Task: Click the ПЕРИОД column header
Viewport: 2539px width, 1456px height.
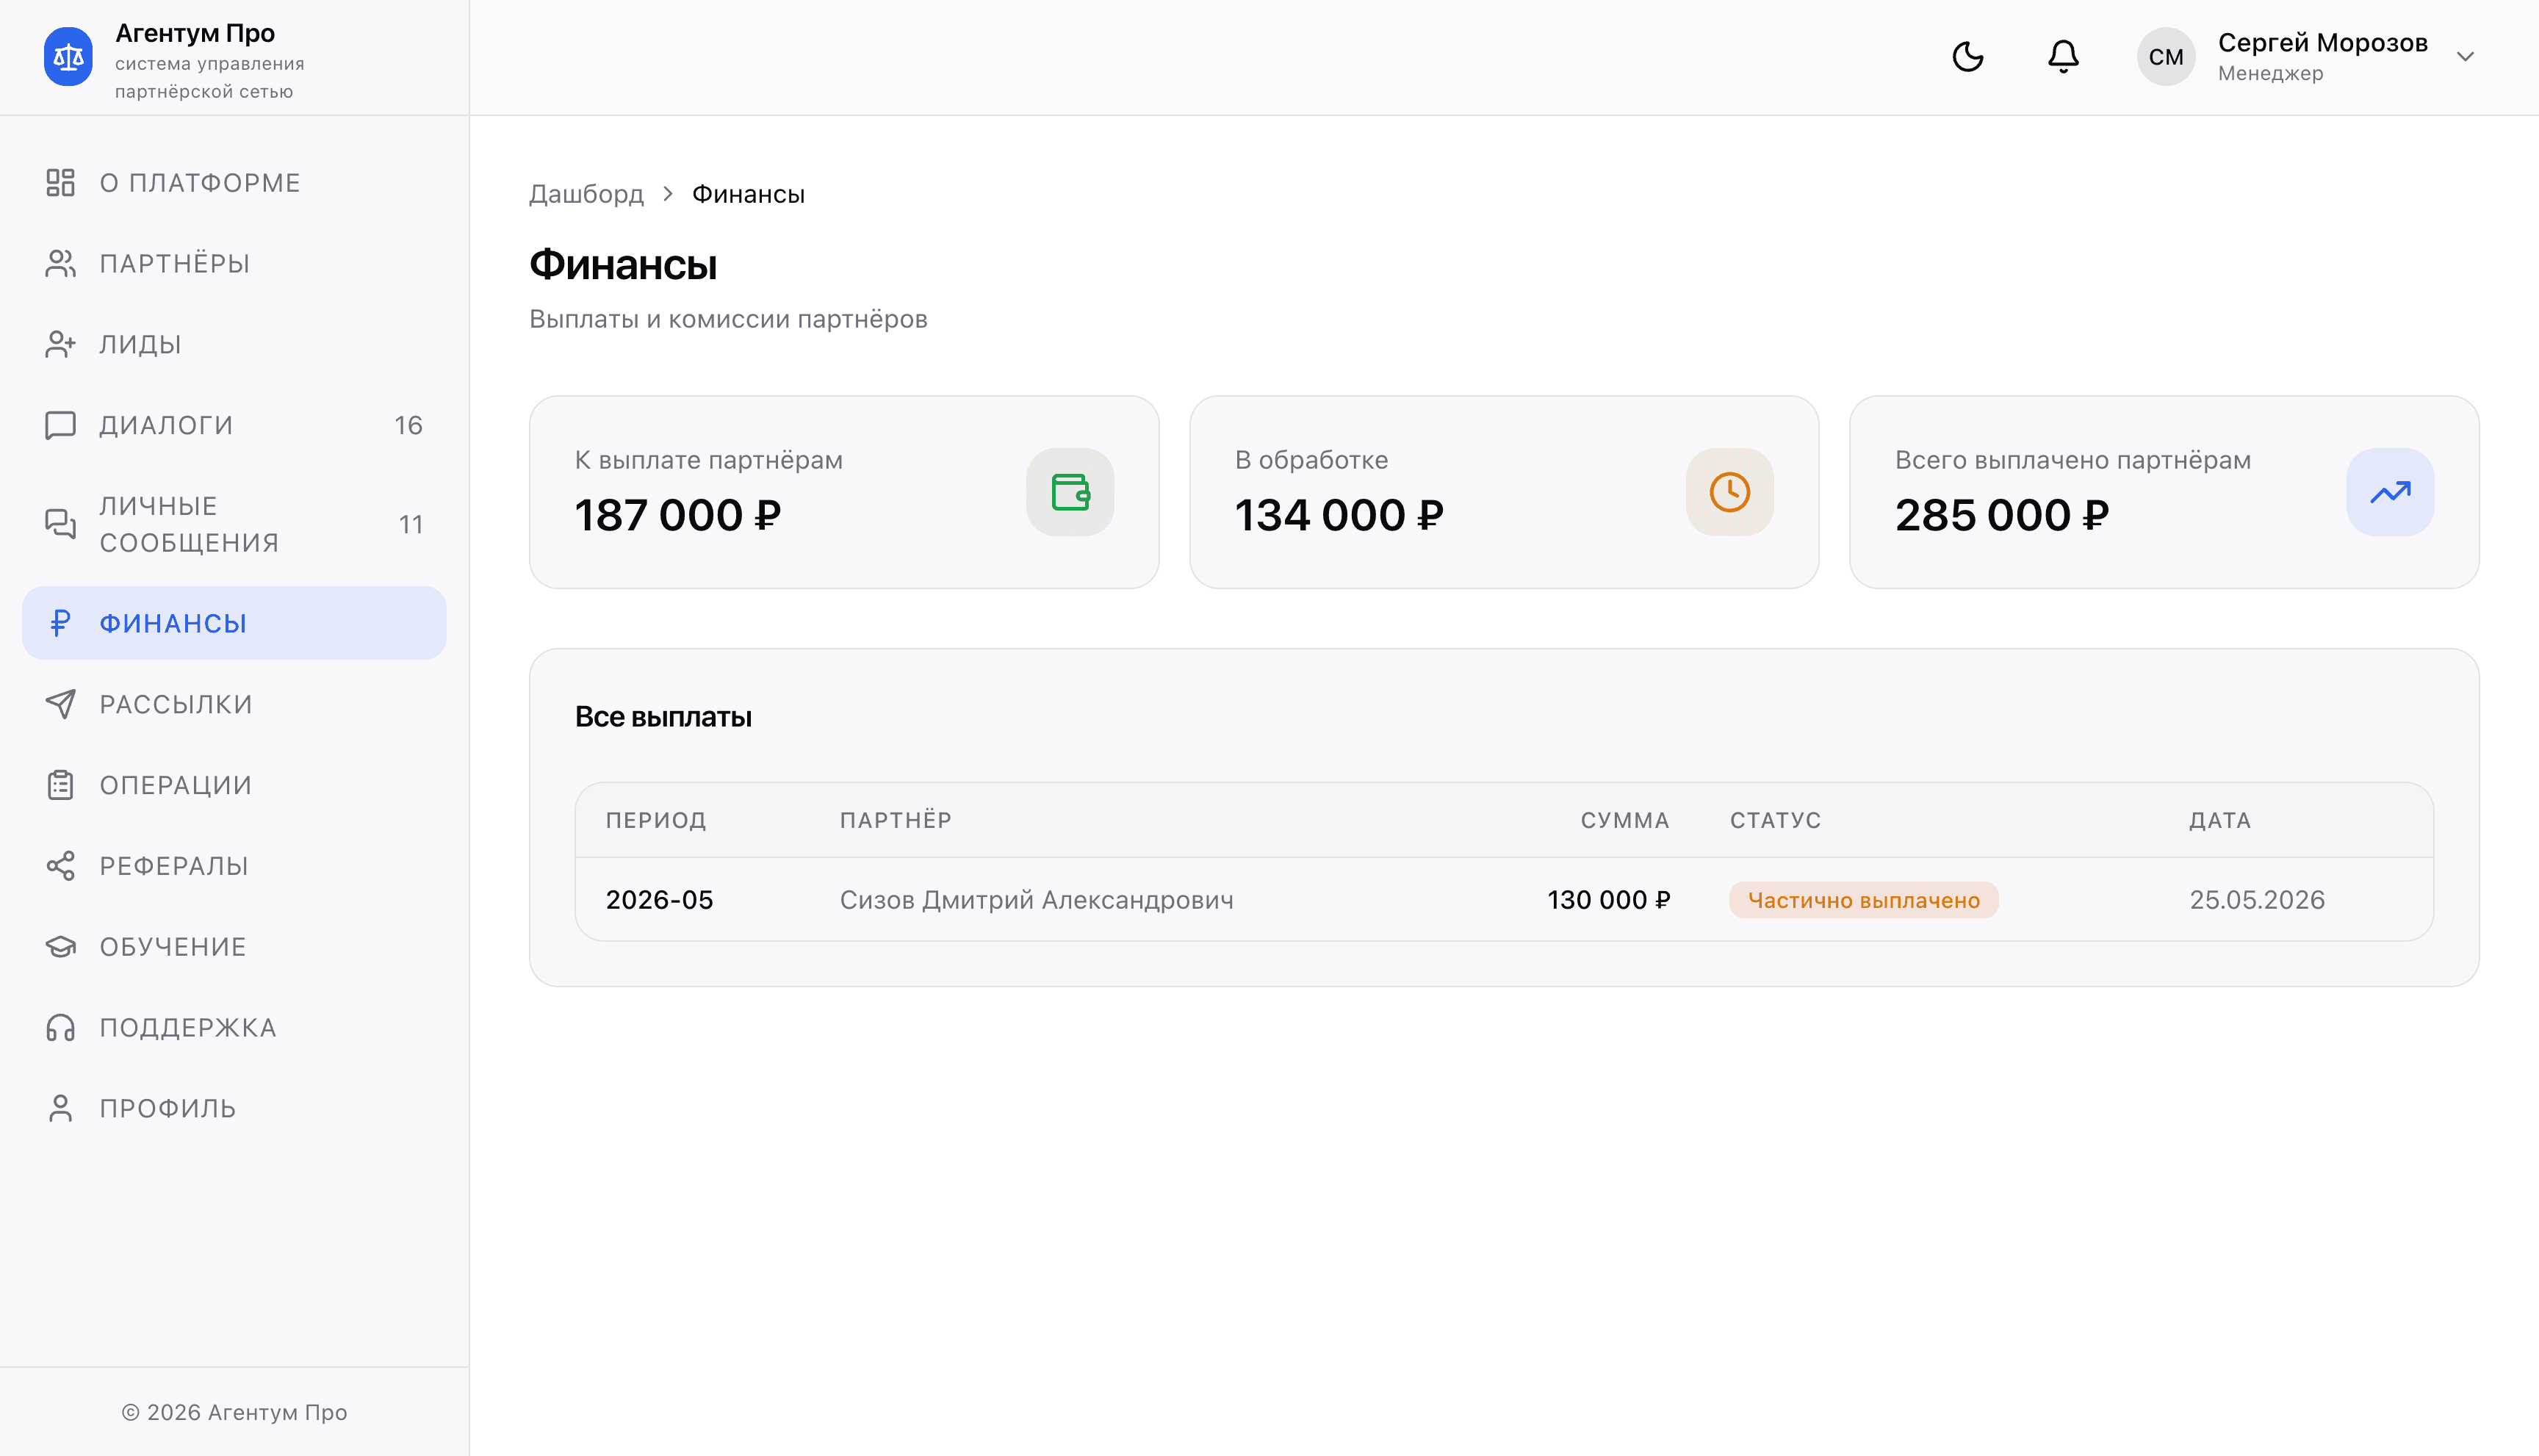Action: pos(656,820)
